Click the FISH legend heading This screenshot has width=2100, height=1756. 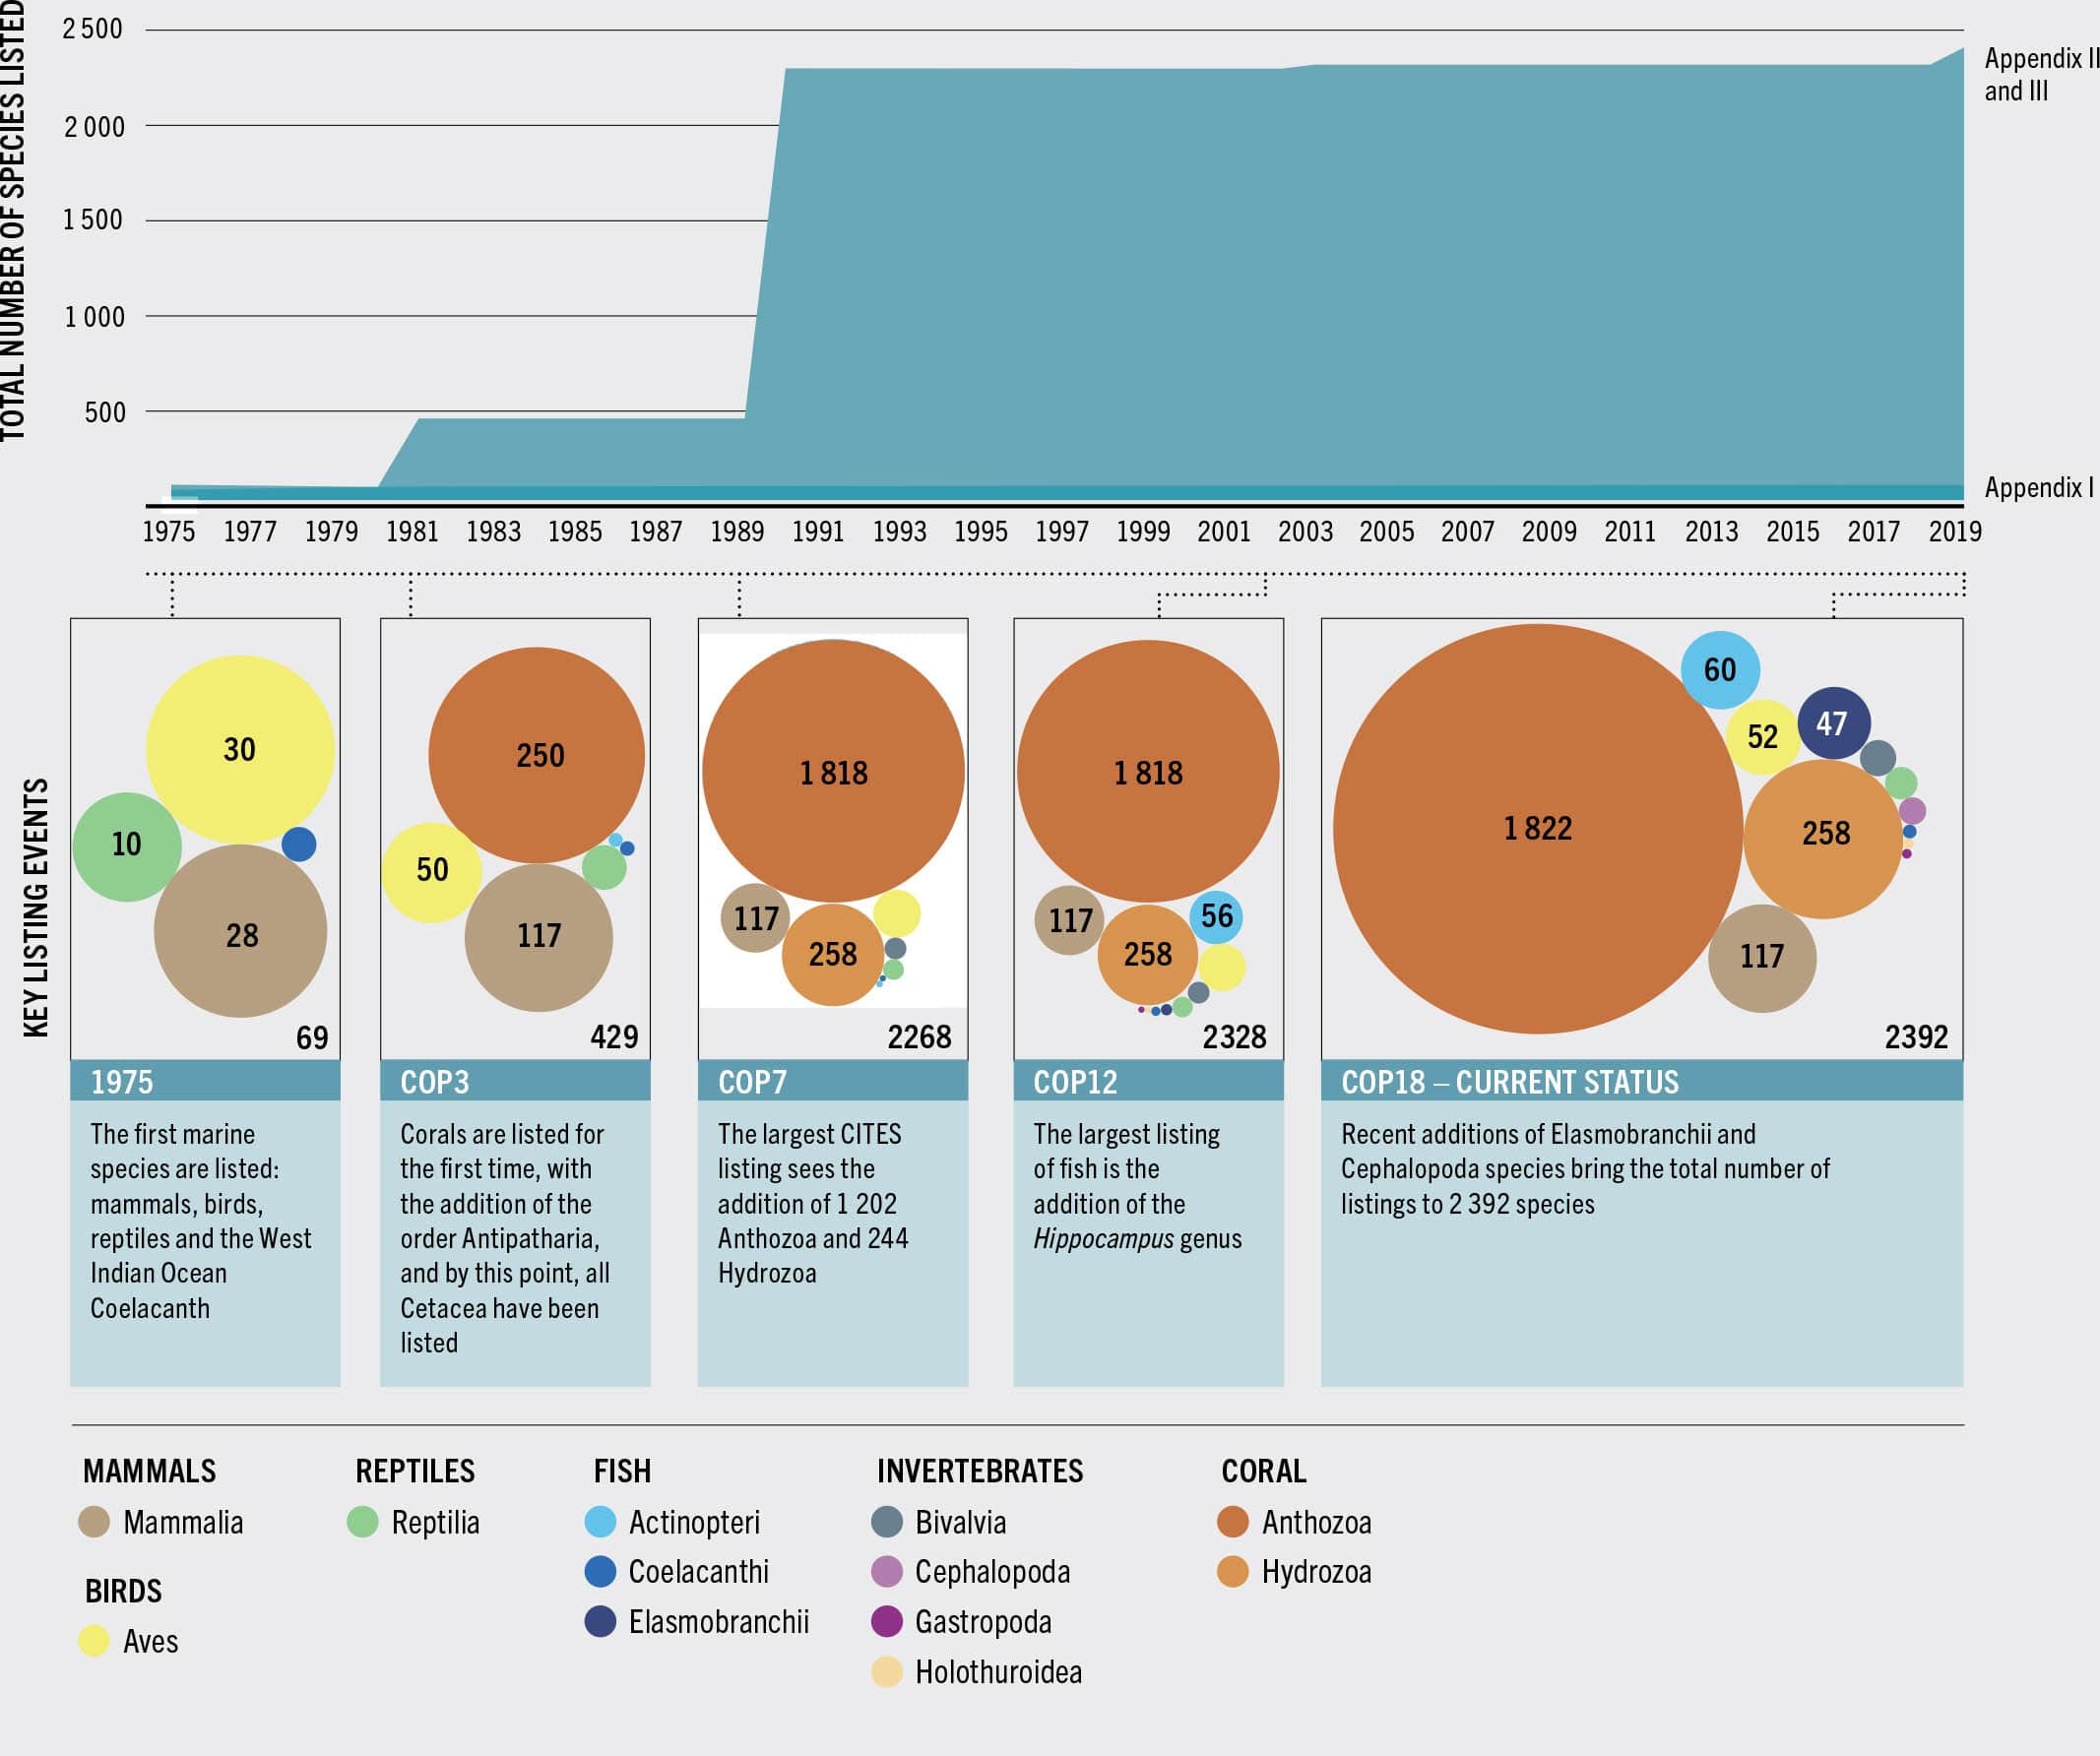pos(622,1470)
